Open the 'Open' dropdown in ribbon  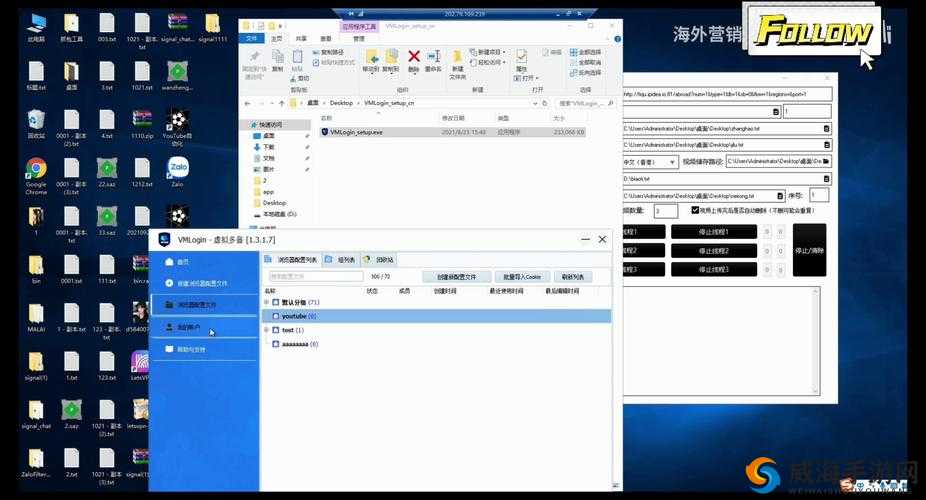click(526, 78)
